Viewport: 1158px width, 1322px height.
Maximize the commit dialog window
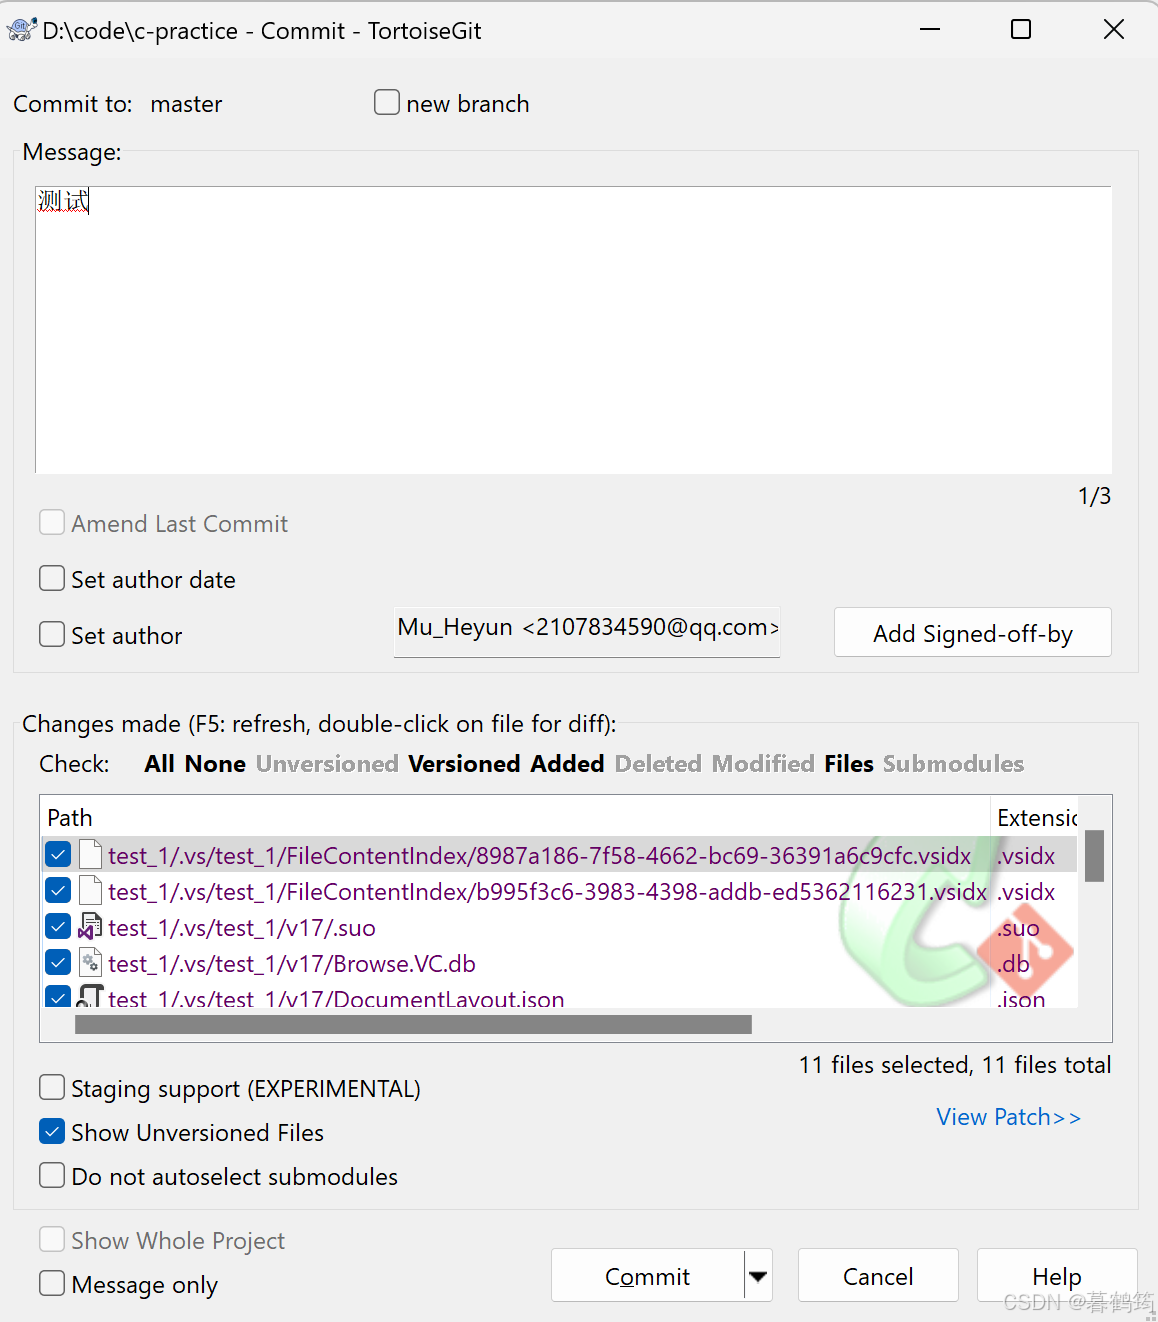1021,29
